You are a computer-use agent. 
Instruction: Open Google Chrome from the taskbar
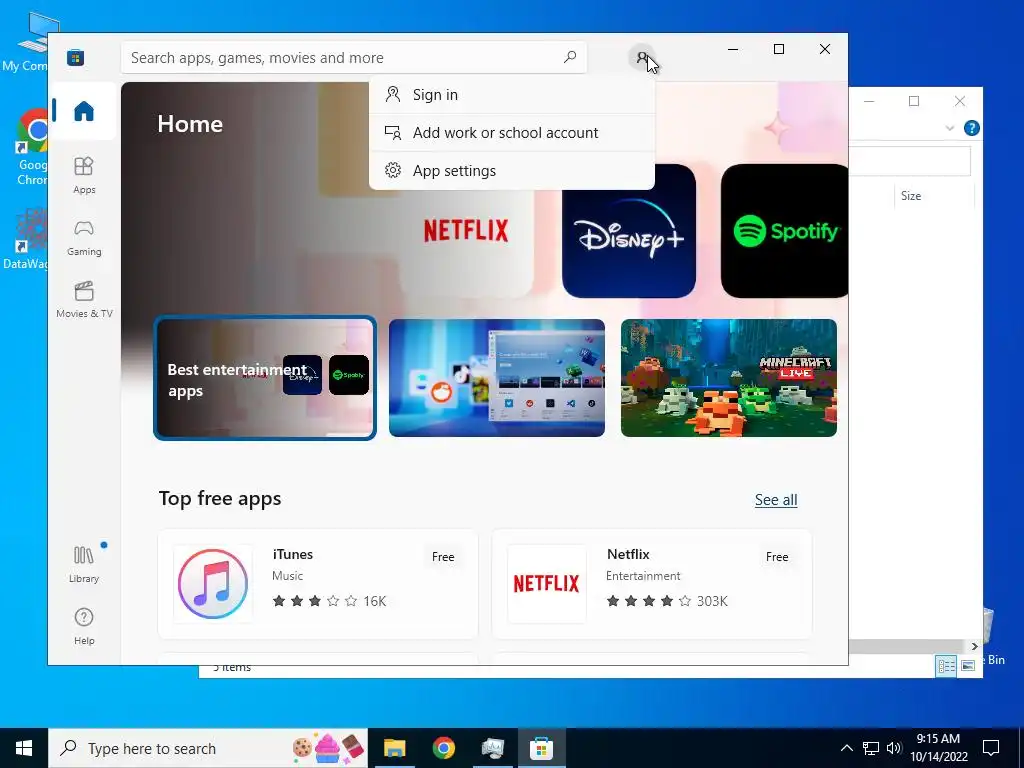click(443, 748)
